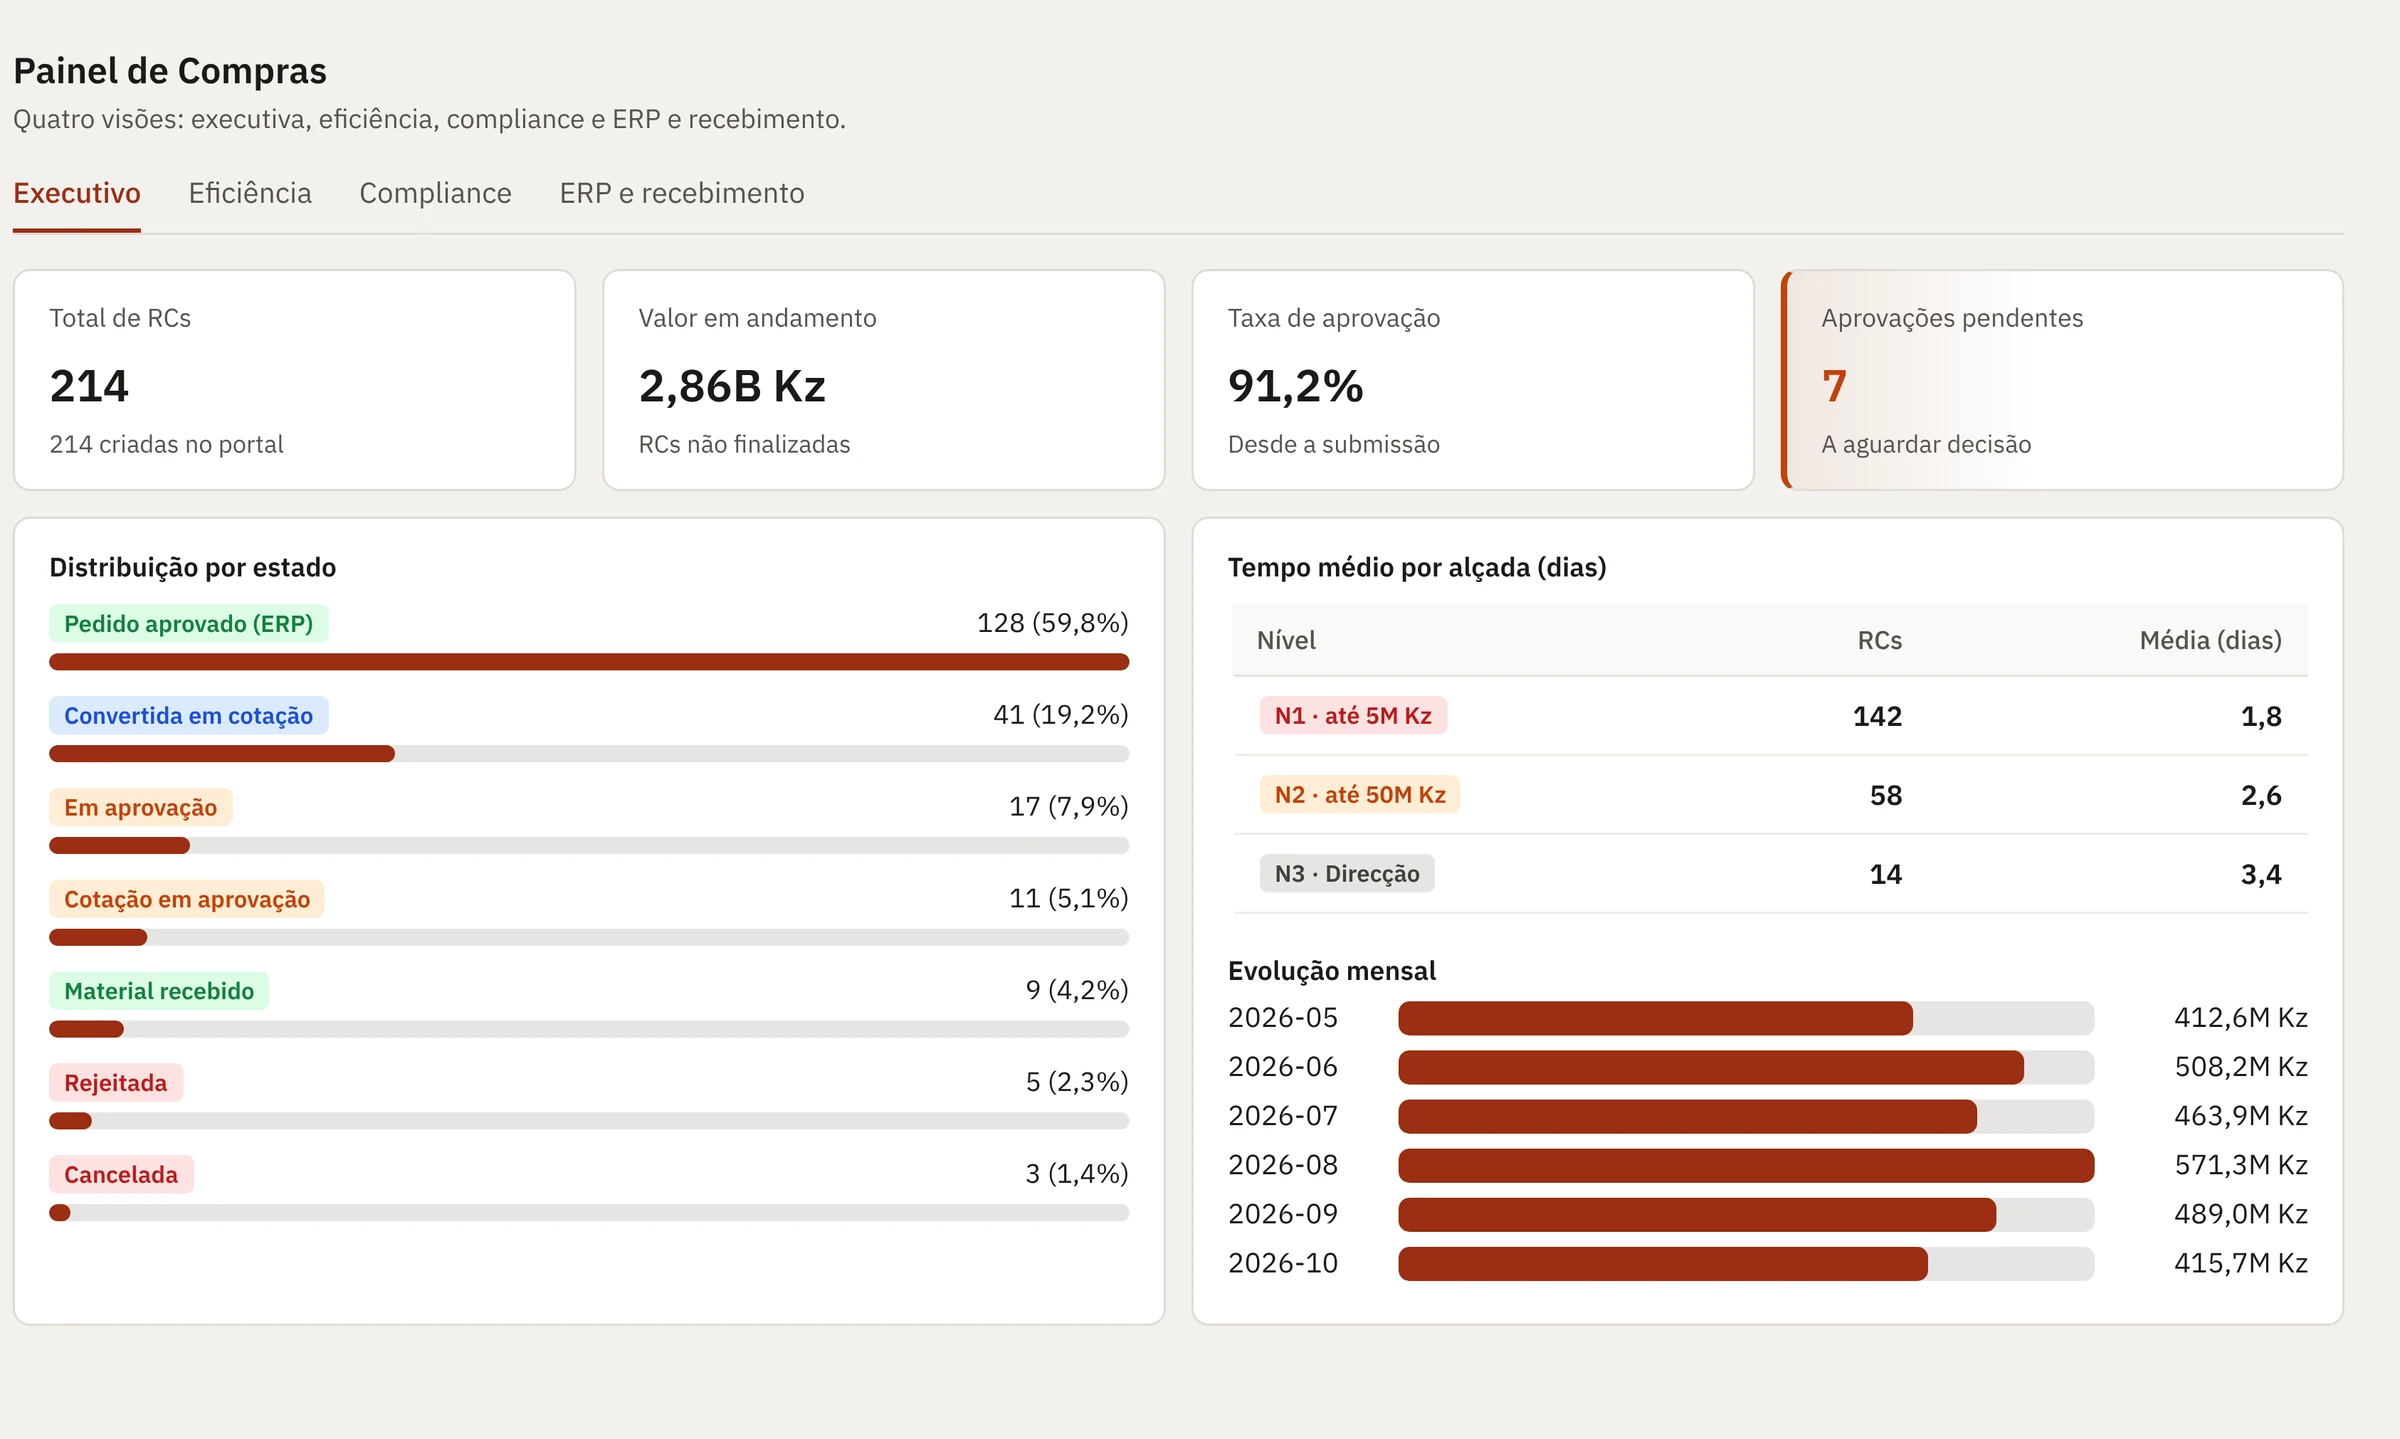This screenshot has height=1439, width=2400.
Task: Click the 142 RCs value for N1
Action: [1878, 716]
